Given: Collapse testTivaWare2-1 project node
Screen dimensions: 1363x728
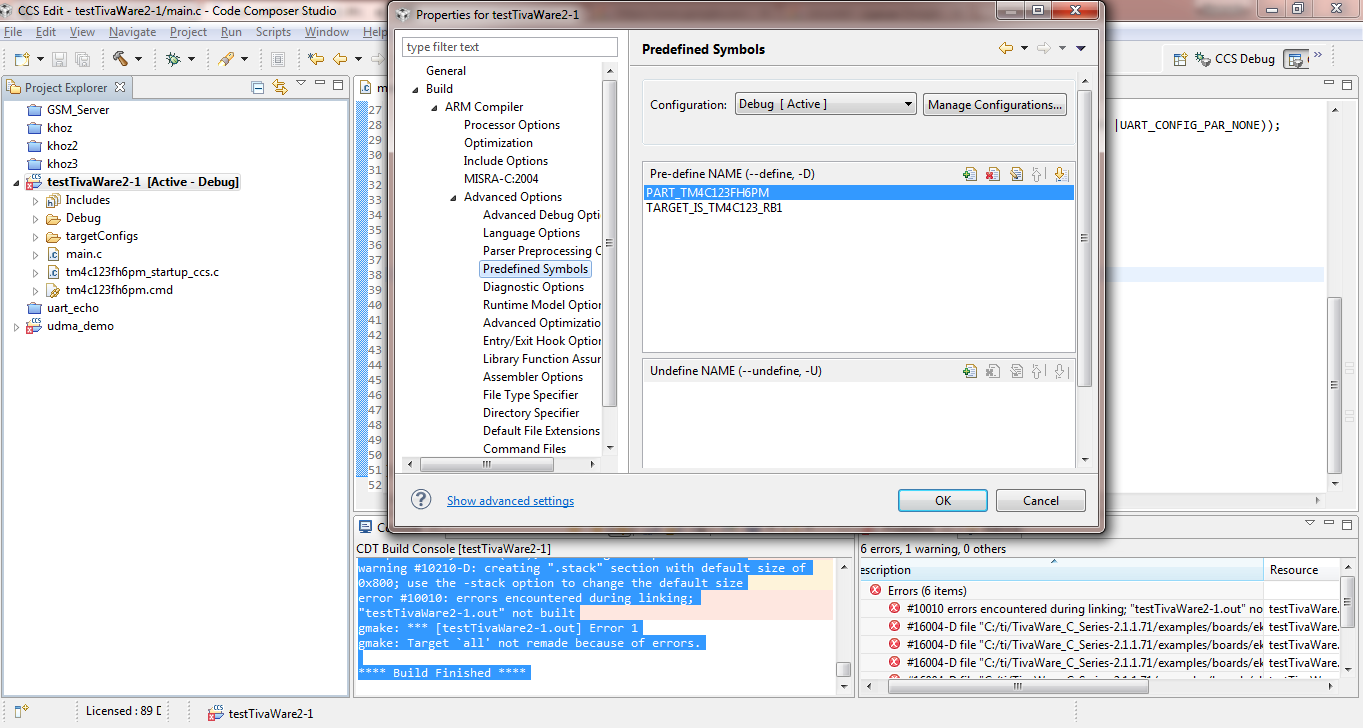Looking at the screenshot, I should coord(16,182).
